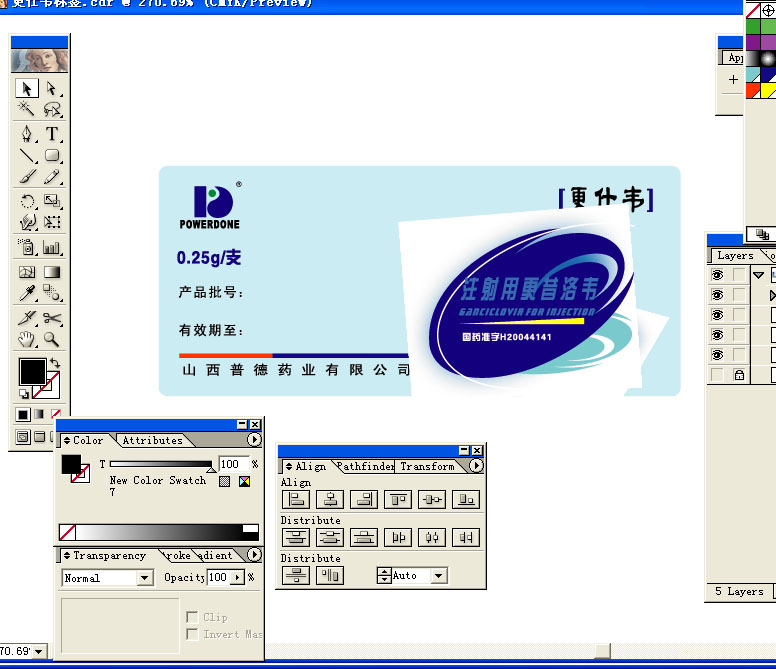The width and height of the screenshot is (776, 669).
Task: Pick from the grayscale color ramp
Action: [159, 532]
